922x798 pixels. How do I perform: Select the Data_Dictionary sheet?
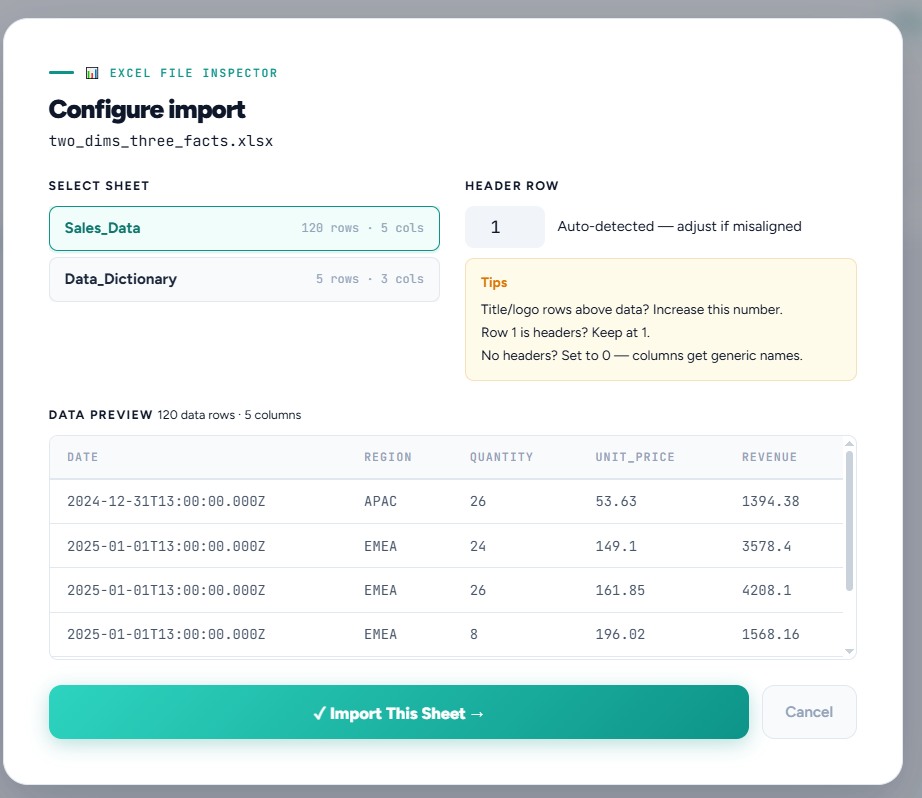[x=244, y=279]
